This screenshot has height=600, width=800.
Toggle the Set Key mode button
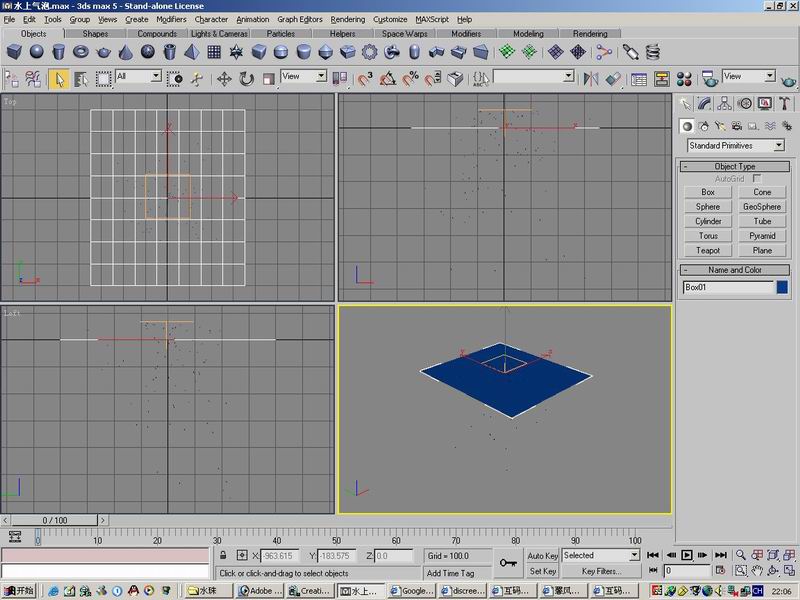(x=542, y=571)
